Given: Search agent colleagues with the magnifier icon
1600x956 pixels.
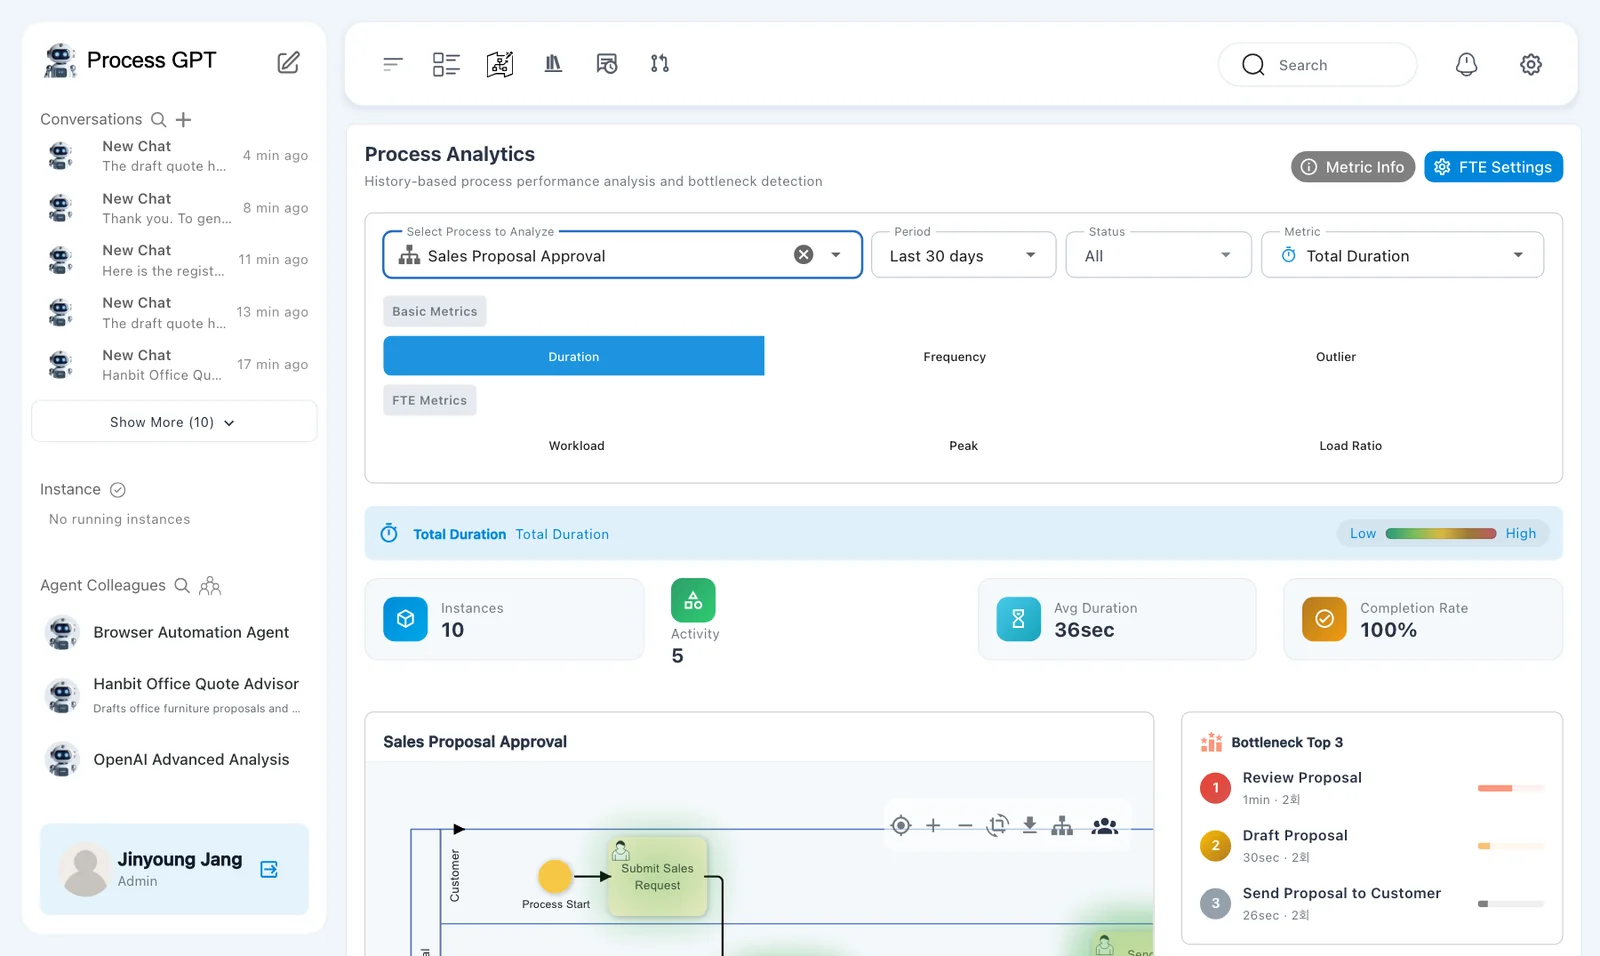Looking at the screenshot, I should click(182, 586).
